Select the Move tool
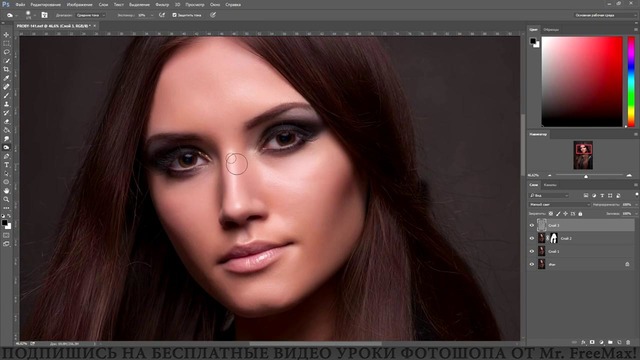This screenshot has width=640, height=360. pyautogui.click(x=6, y=35)
